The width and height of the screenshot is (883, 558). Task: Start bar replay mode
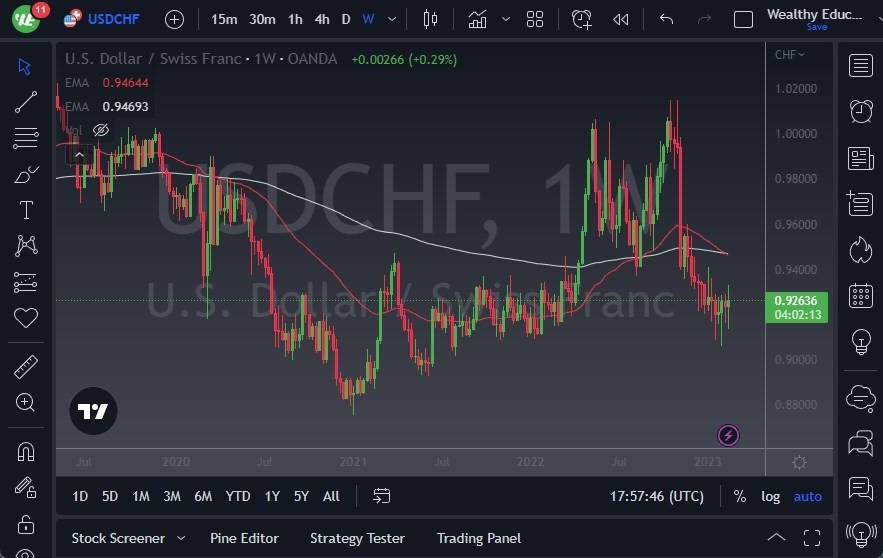(x=621, y=20)
